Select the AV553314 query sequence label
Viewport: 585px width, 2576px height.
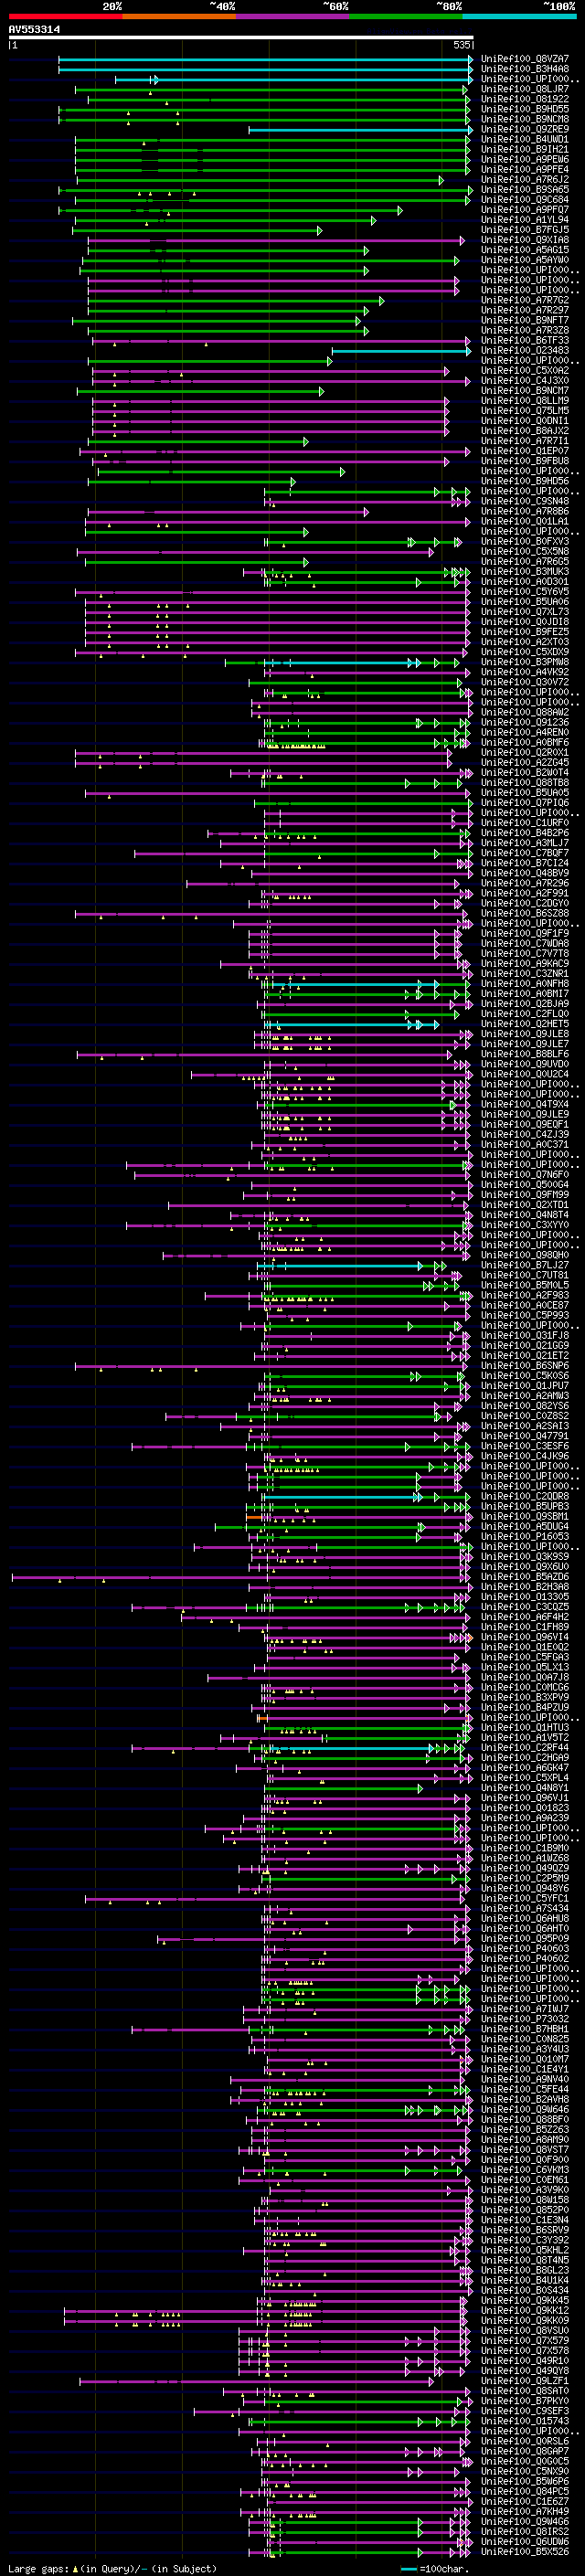pyautogui.click(x=34, y=30)
